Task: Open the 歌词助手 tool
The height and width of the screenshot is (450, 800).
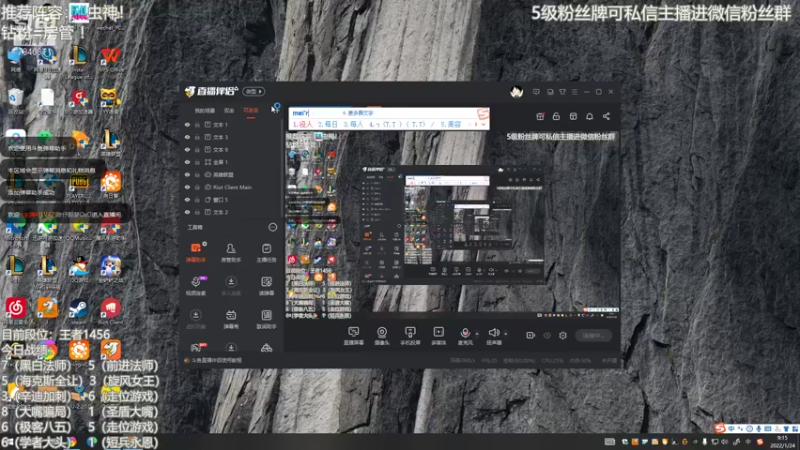Action: click(x=266, y=319)
